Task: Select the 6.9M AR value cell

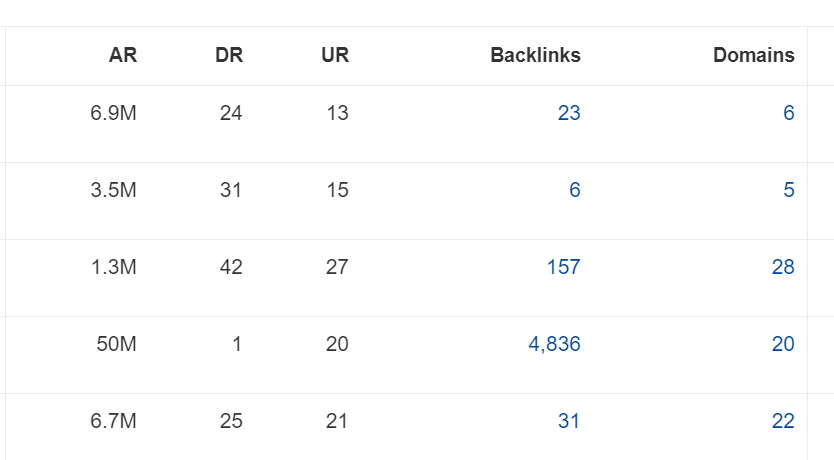Action: [x=113, y=113]
